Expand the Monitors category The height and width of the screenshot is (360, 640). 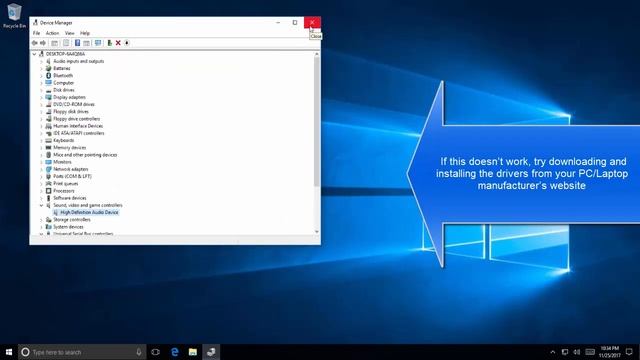(x=41, y=162)
